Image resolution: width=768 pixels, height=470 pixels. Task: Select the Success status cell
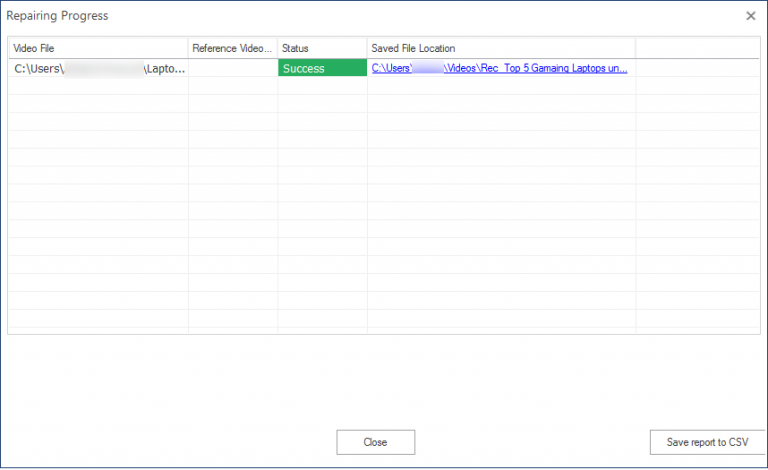point(322,68)
